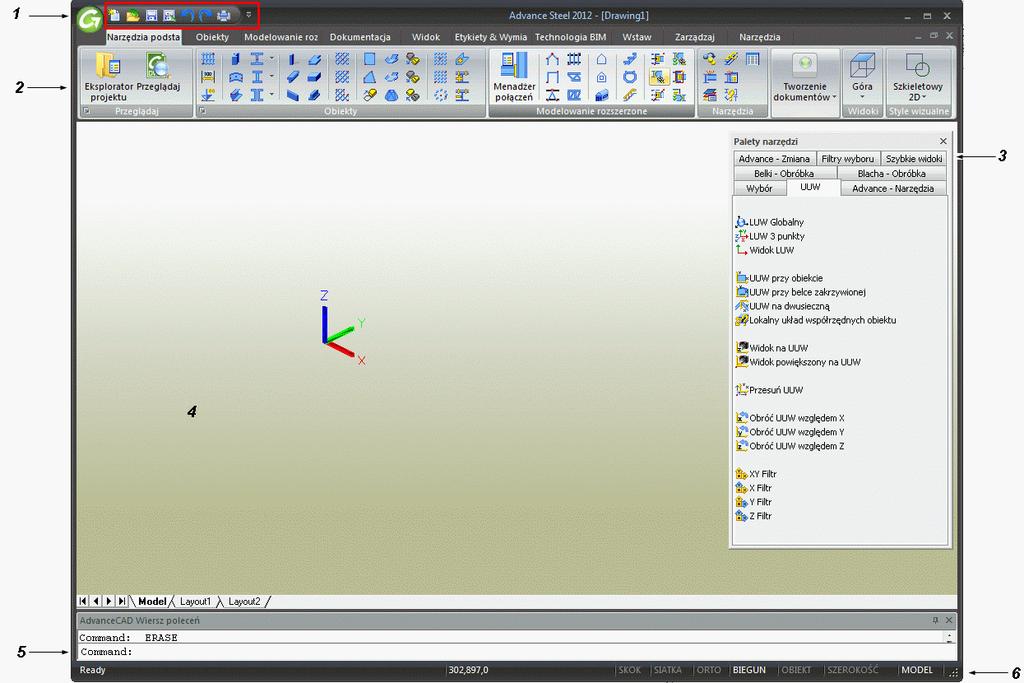The height and width of the screenshot is (683, 1024).
Task: Click the Command input line
Action: [515, 652]
